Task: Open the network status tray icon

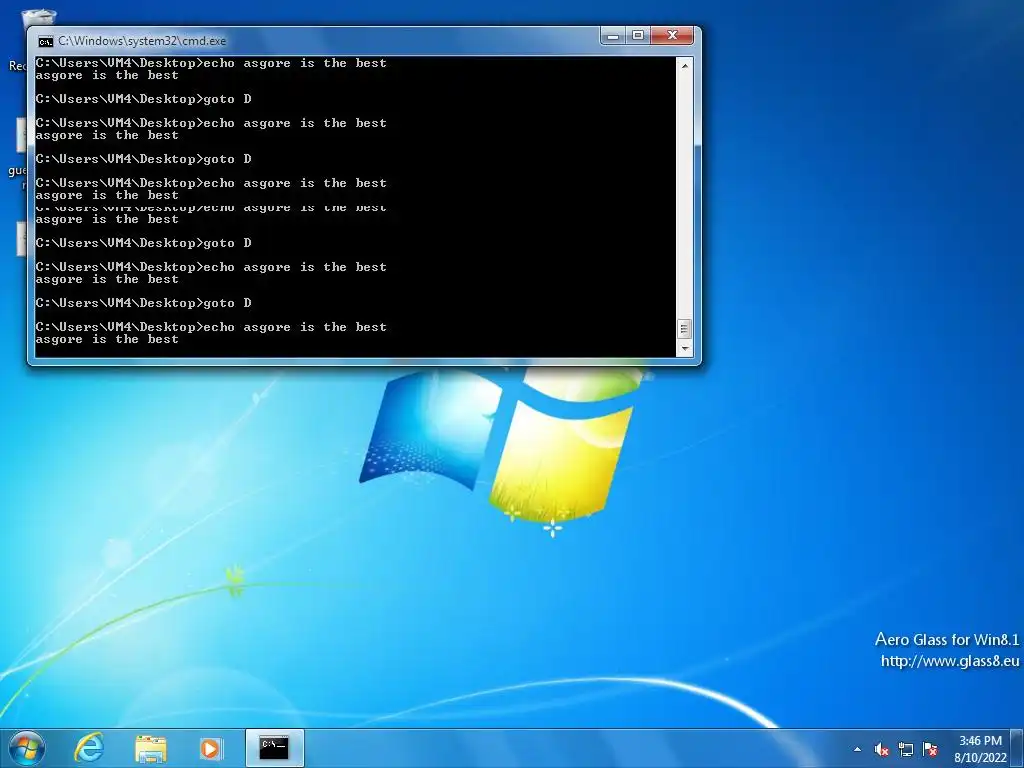Action: click(906, 749)
